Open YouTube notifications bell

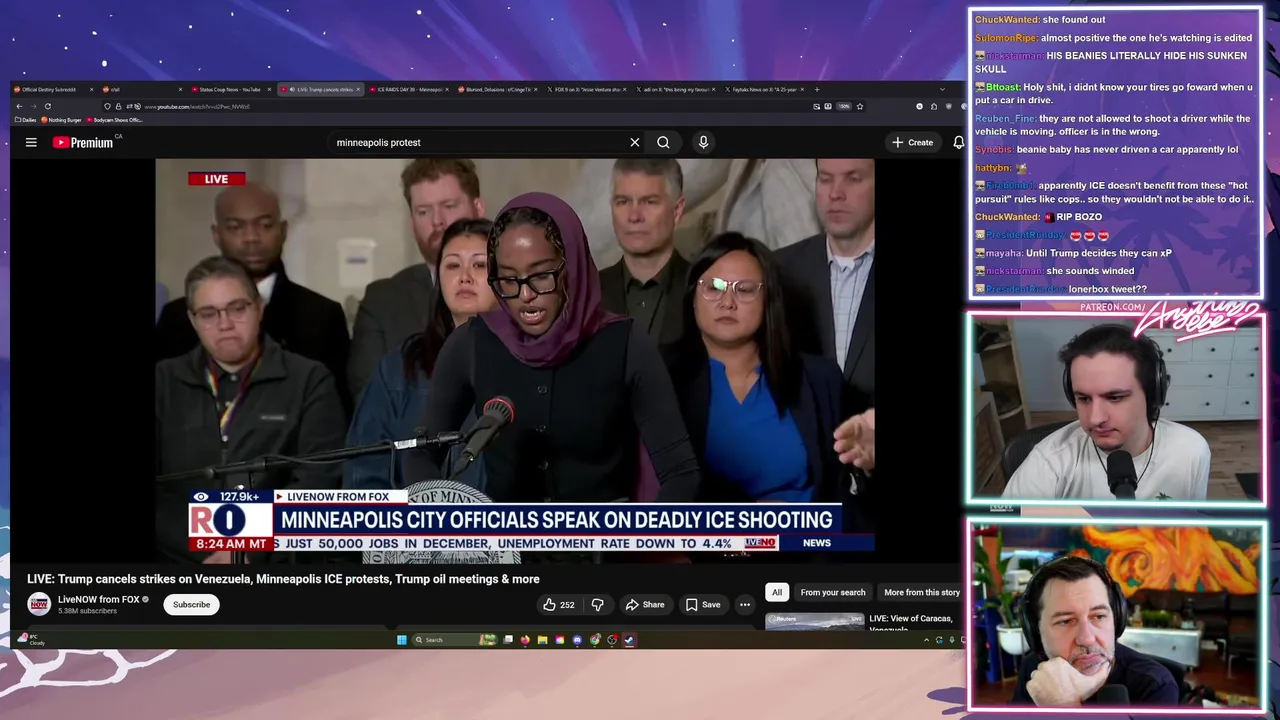[958, 142]
